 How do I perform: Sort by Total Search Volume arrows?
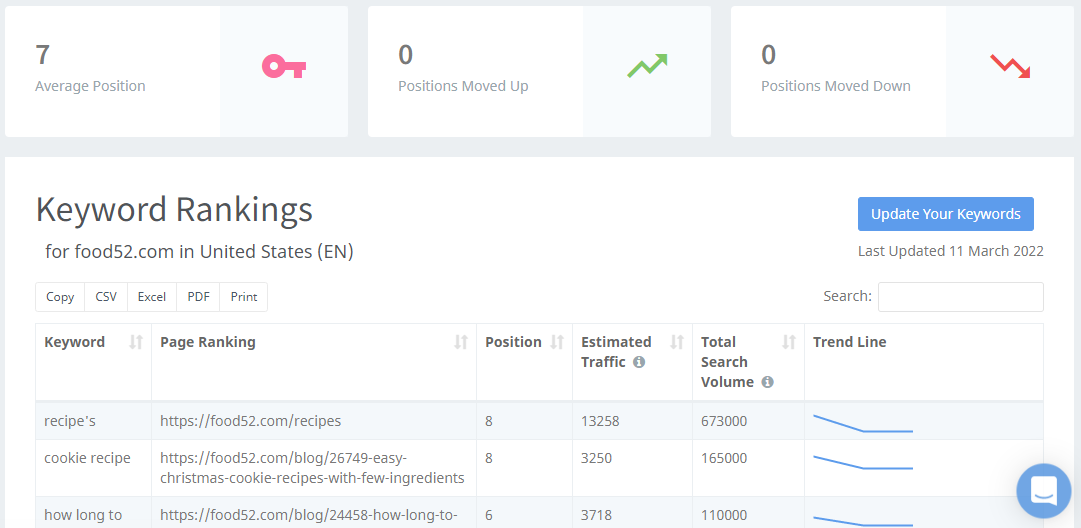[x=789, y=342]
